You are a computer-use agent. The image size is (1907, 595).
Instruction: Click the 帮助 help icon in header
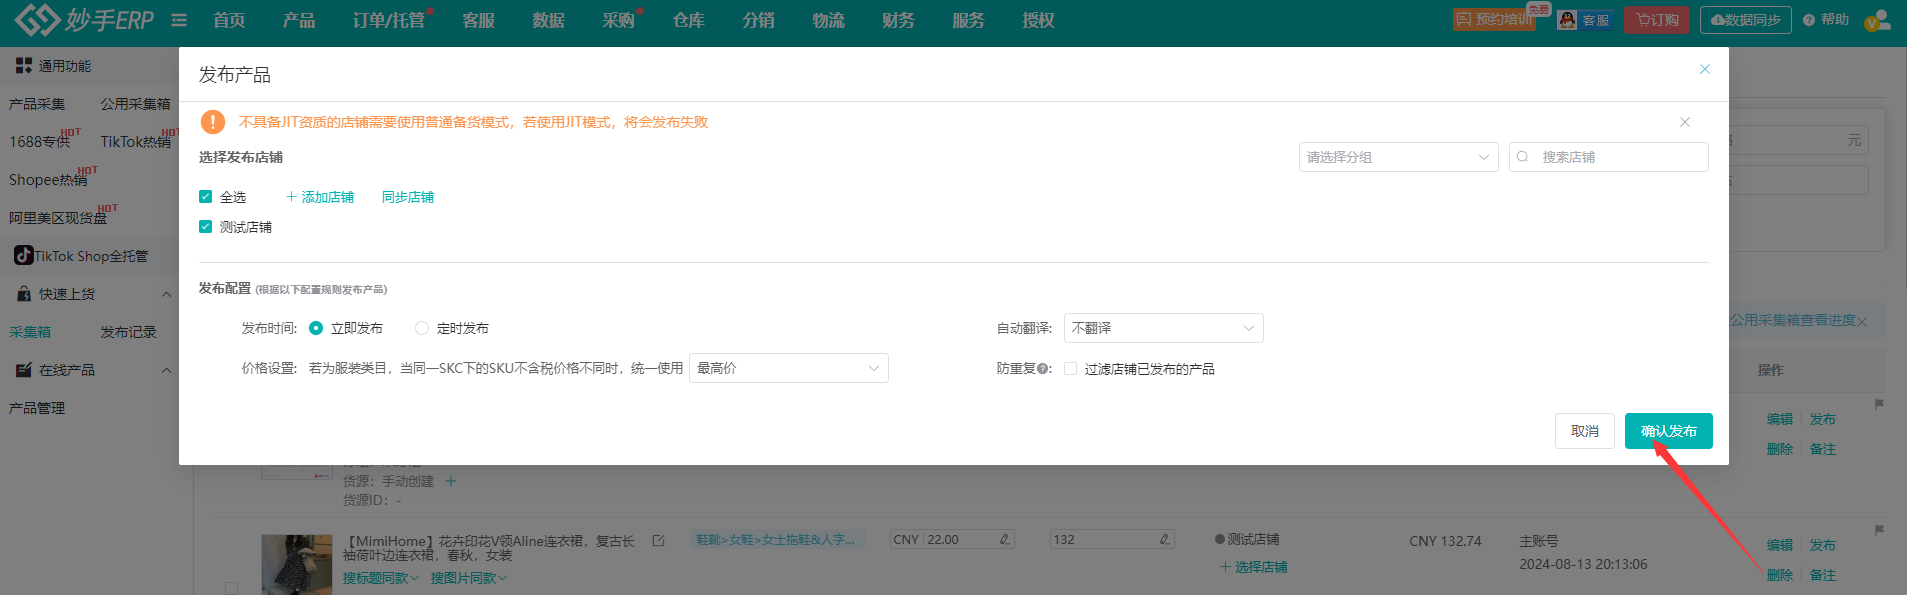(x=1809, y=20)
